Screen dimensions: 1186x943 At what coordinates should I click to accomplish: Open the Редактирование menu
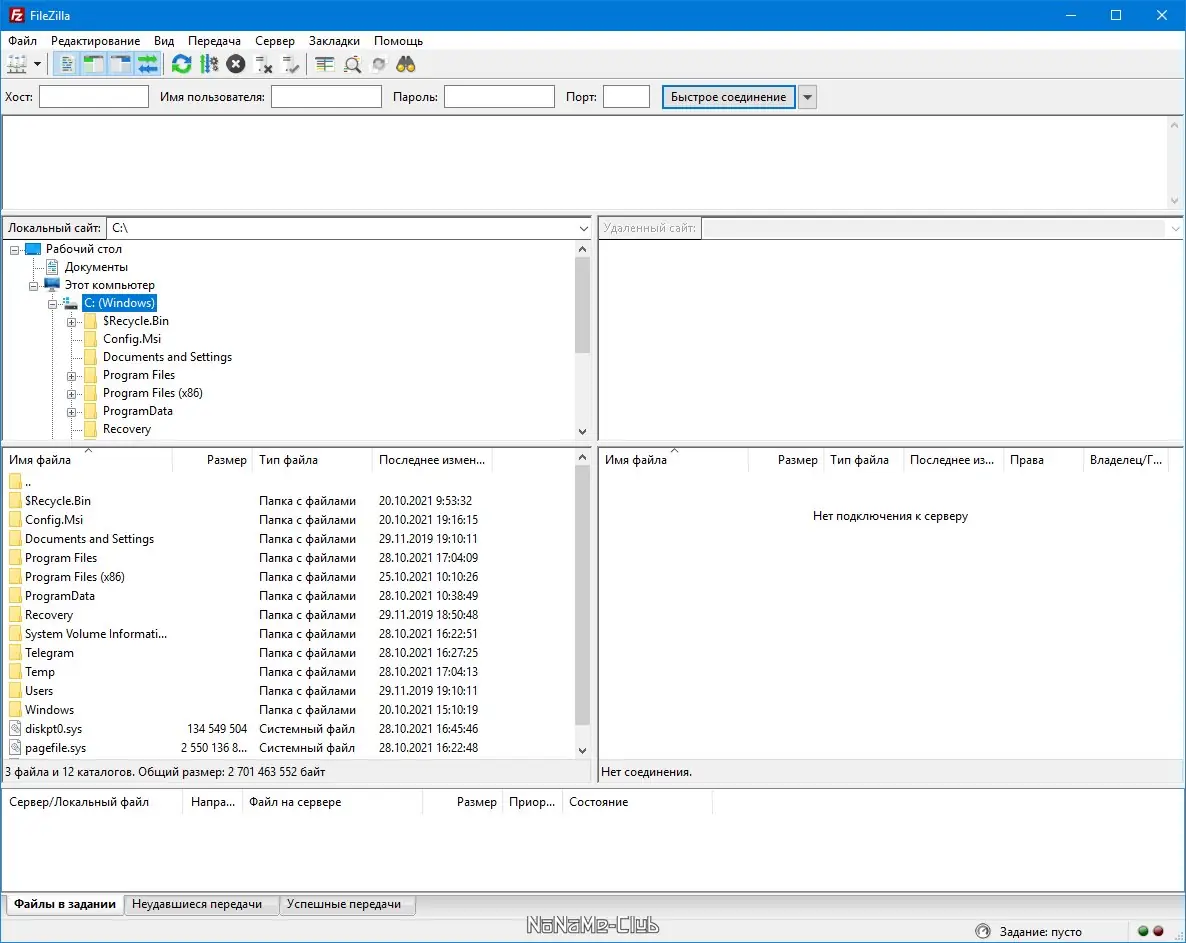pos(95,41)
